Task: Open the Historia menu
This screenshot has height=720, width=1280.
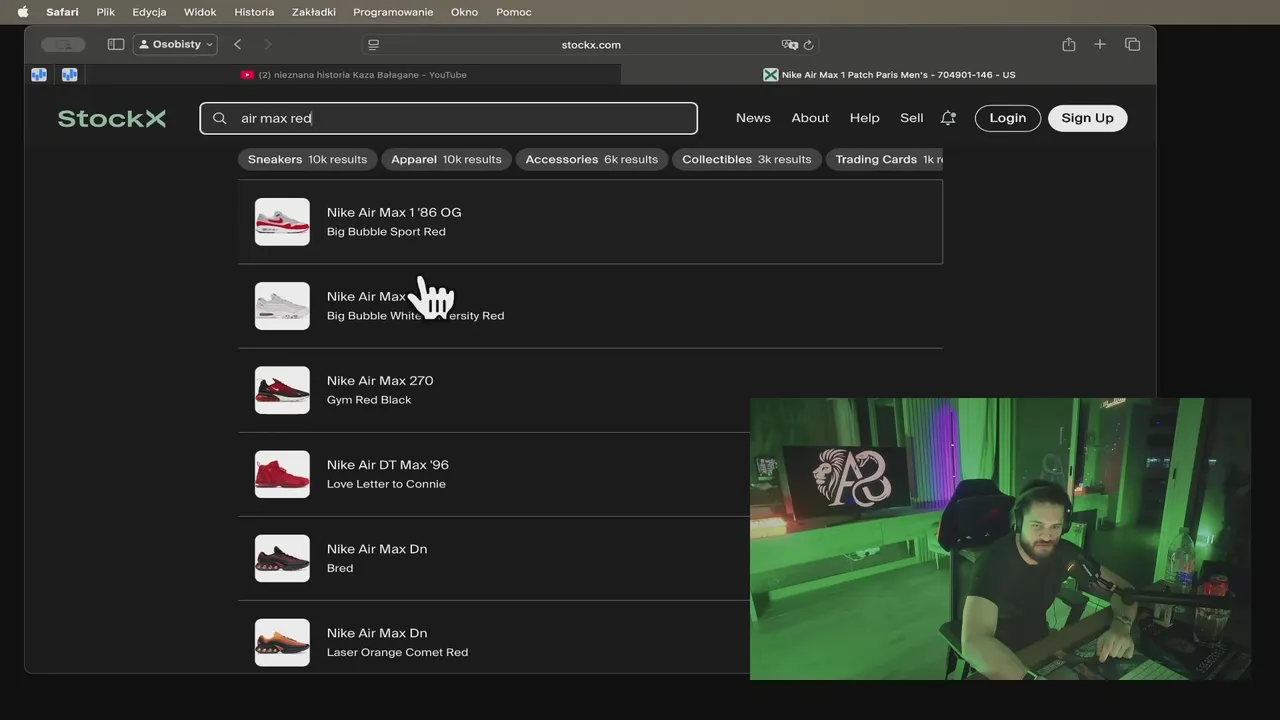Action: coord(254,12)
